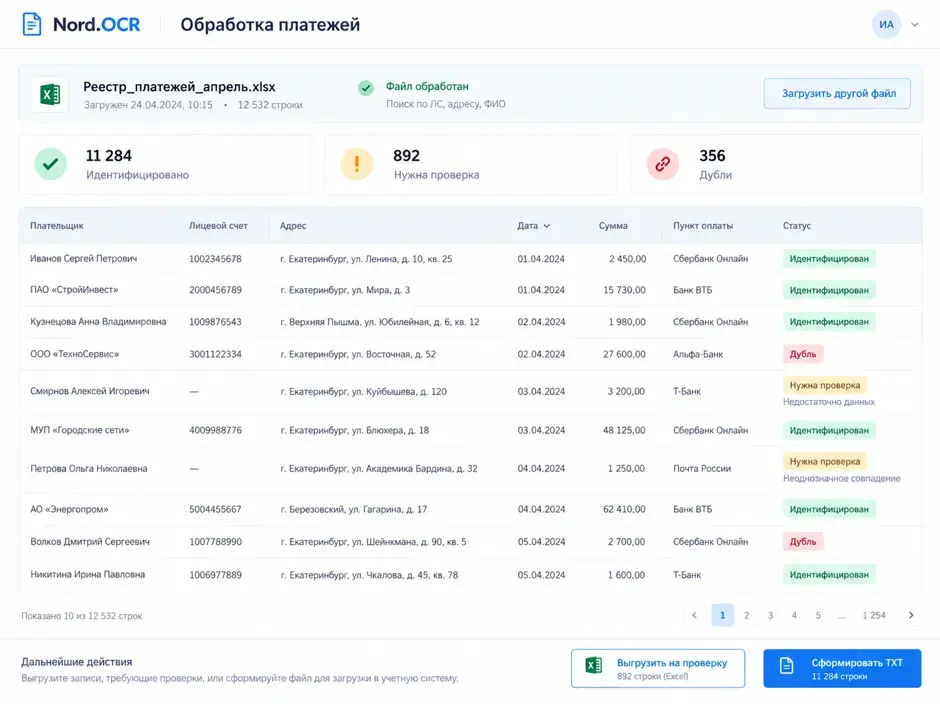Select payer Кузнецова Анна Владимировна
This screenshot has width=940, height=704.
(98, 321)
